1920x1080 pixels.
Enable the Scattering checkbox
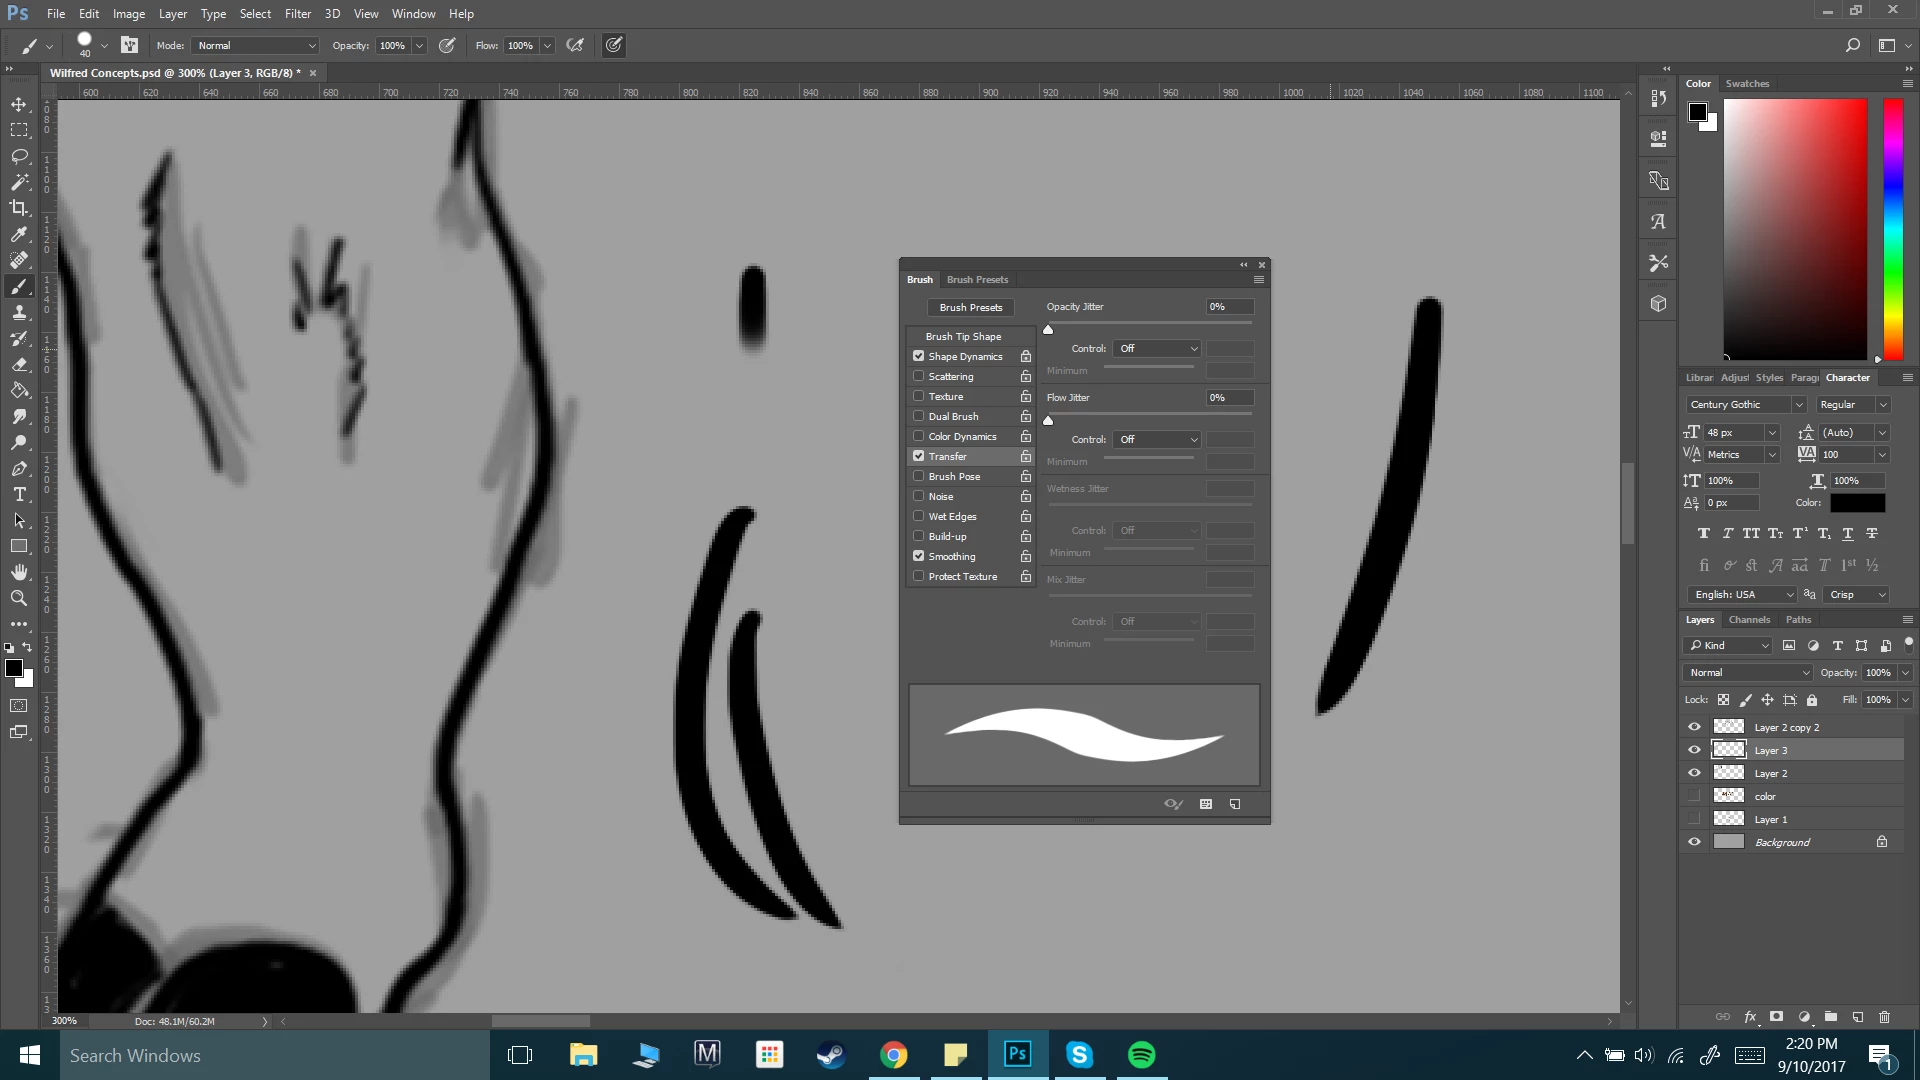918,376
